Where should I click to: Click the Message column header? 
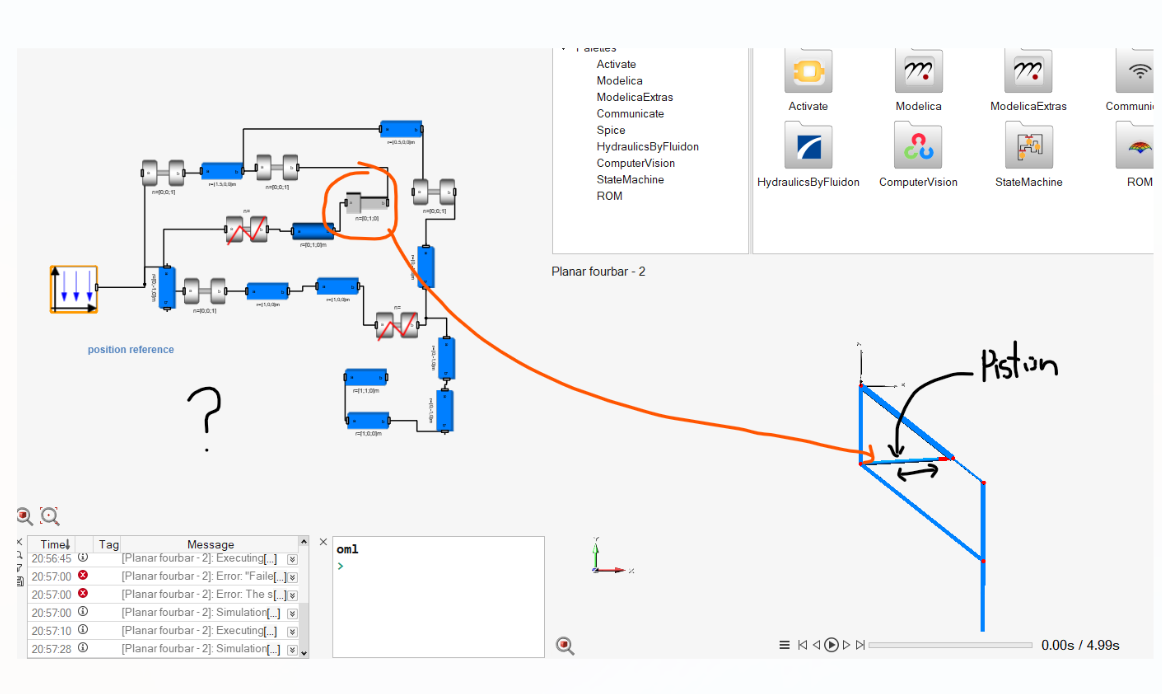pyautogui.click(x=210, y=544)
